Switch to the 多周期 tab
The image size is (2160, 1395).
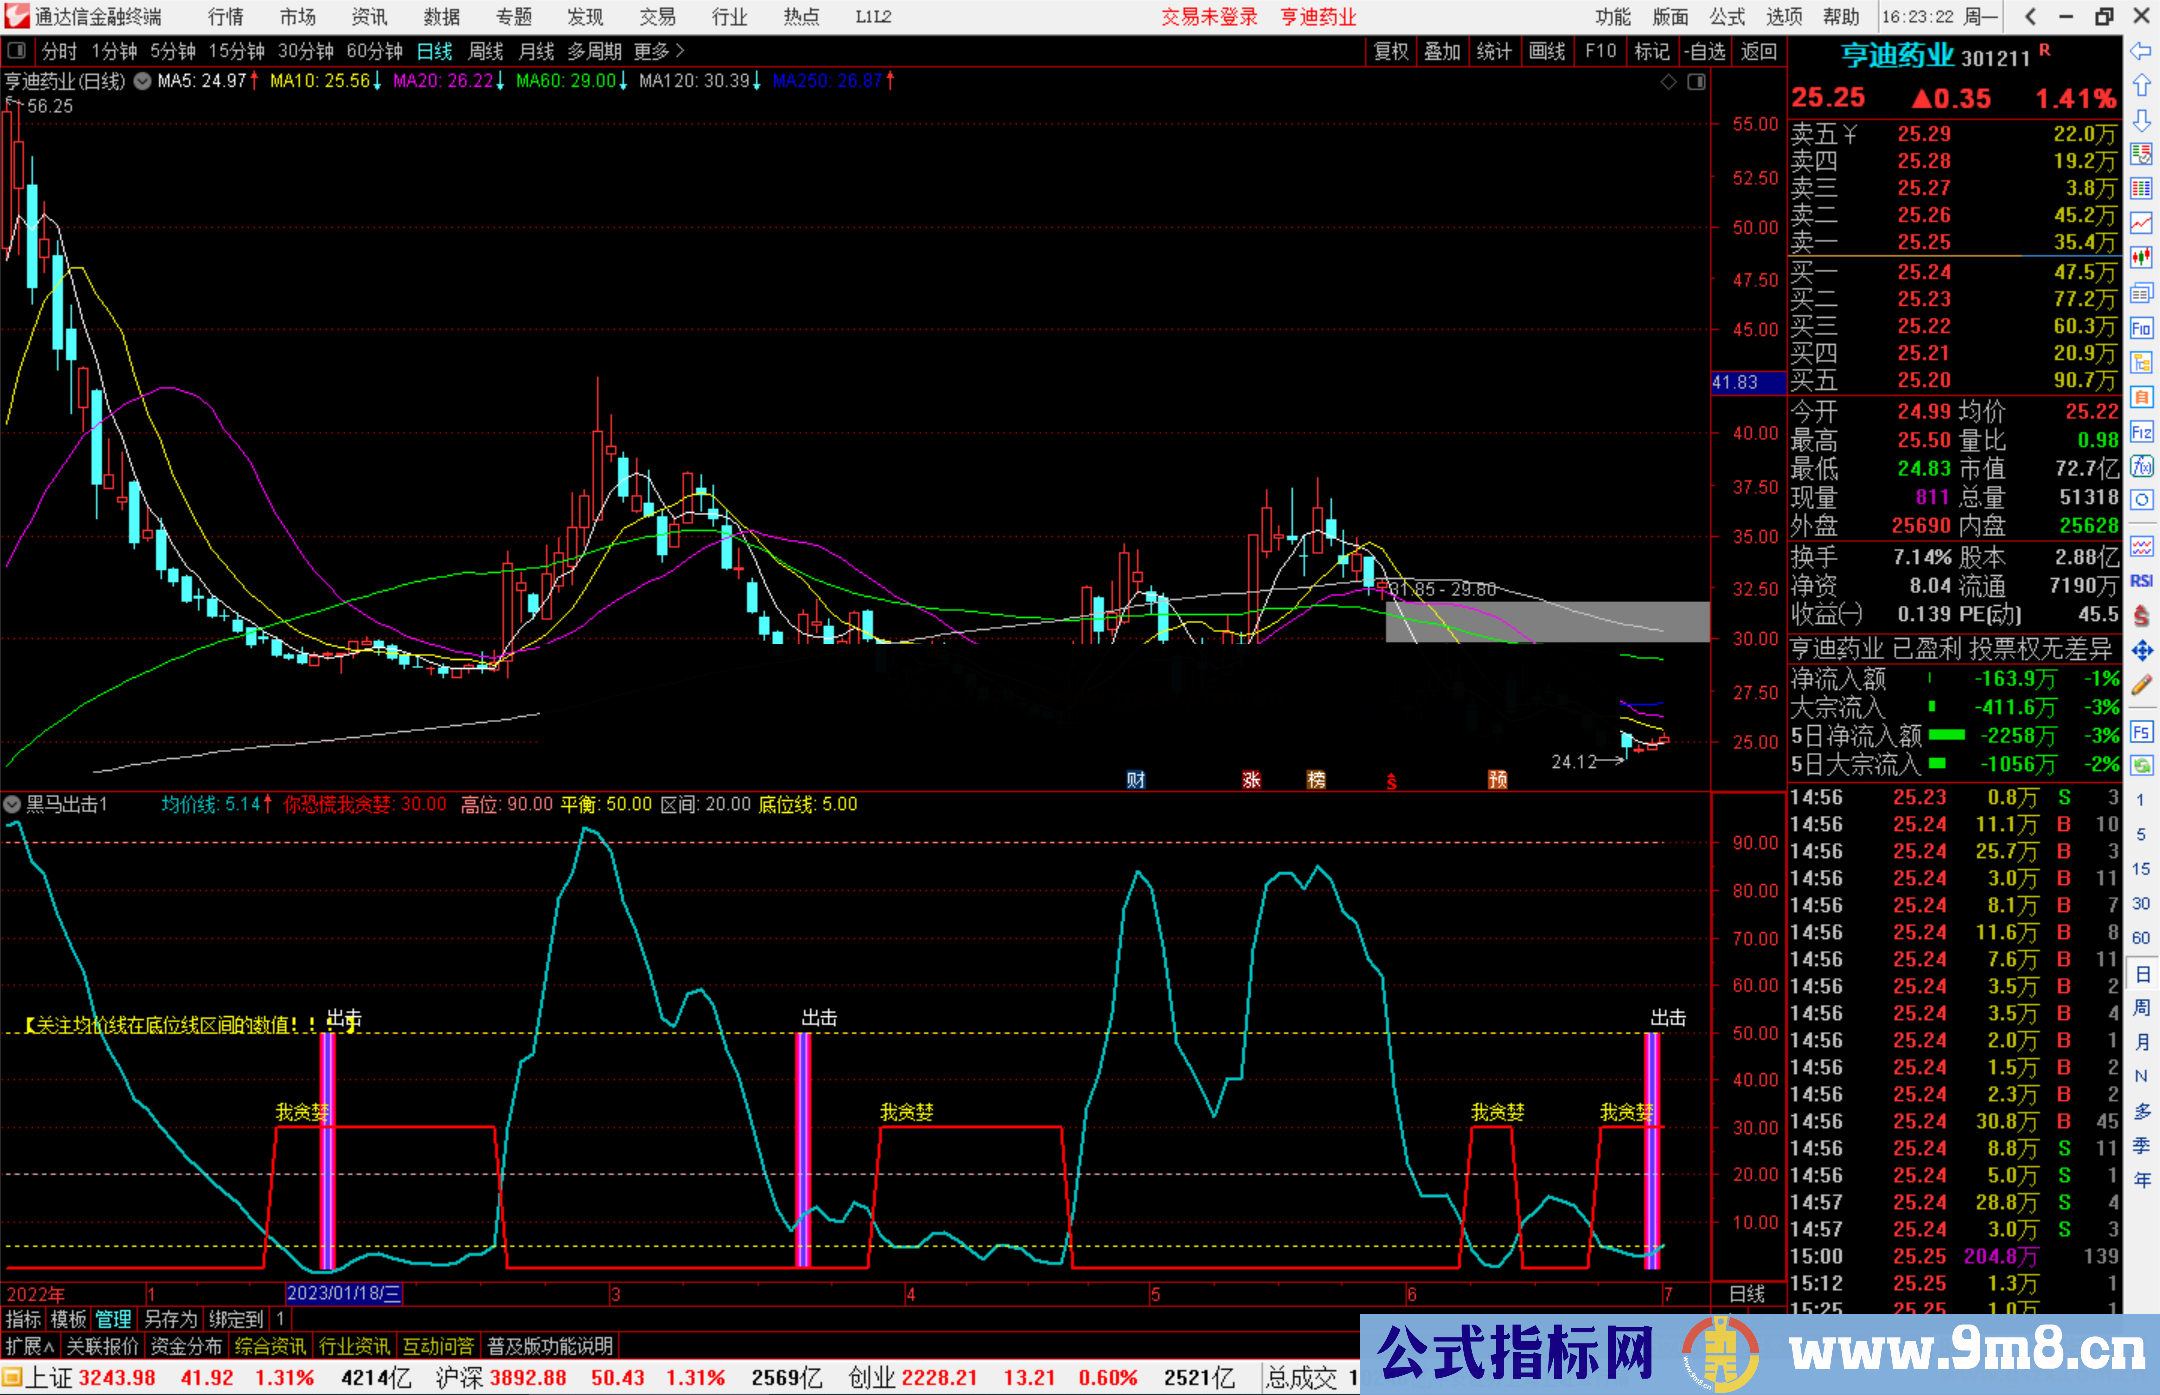pos(594,51)
